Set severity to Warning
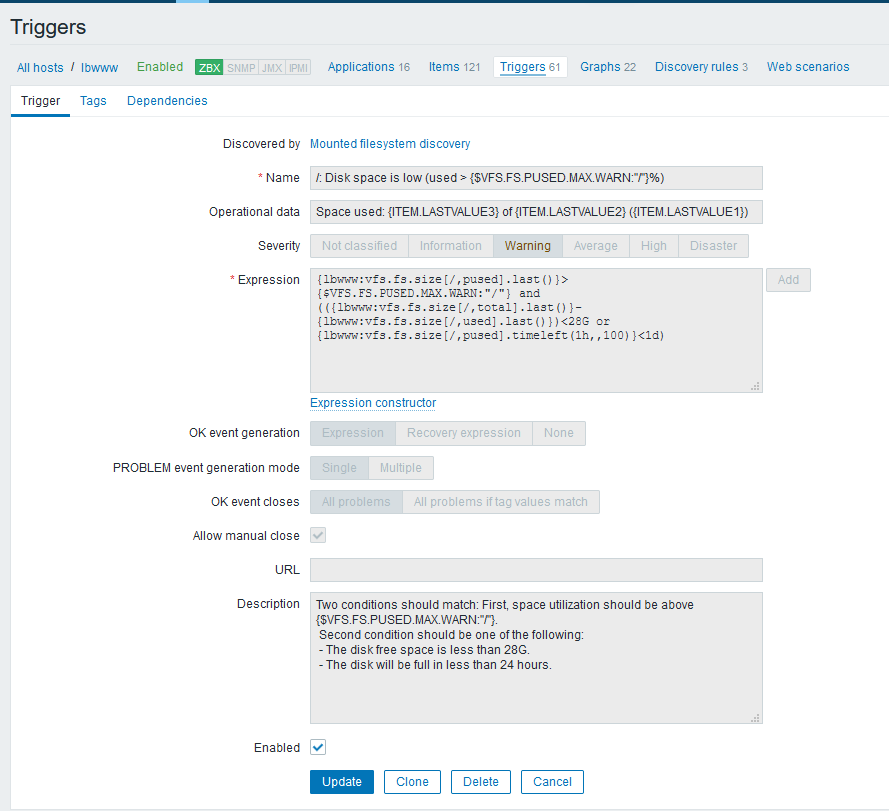Viewport: 889px width, 811px height. coord(528,246)
